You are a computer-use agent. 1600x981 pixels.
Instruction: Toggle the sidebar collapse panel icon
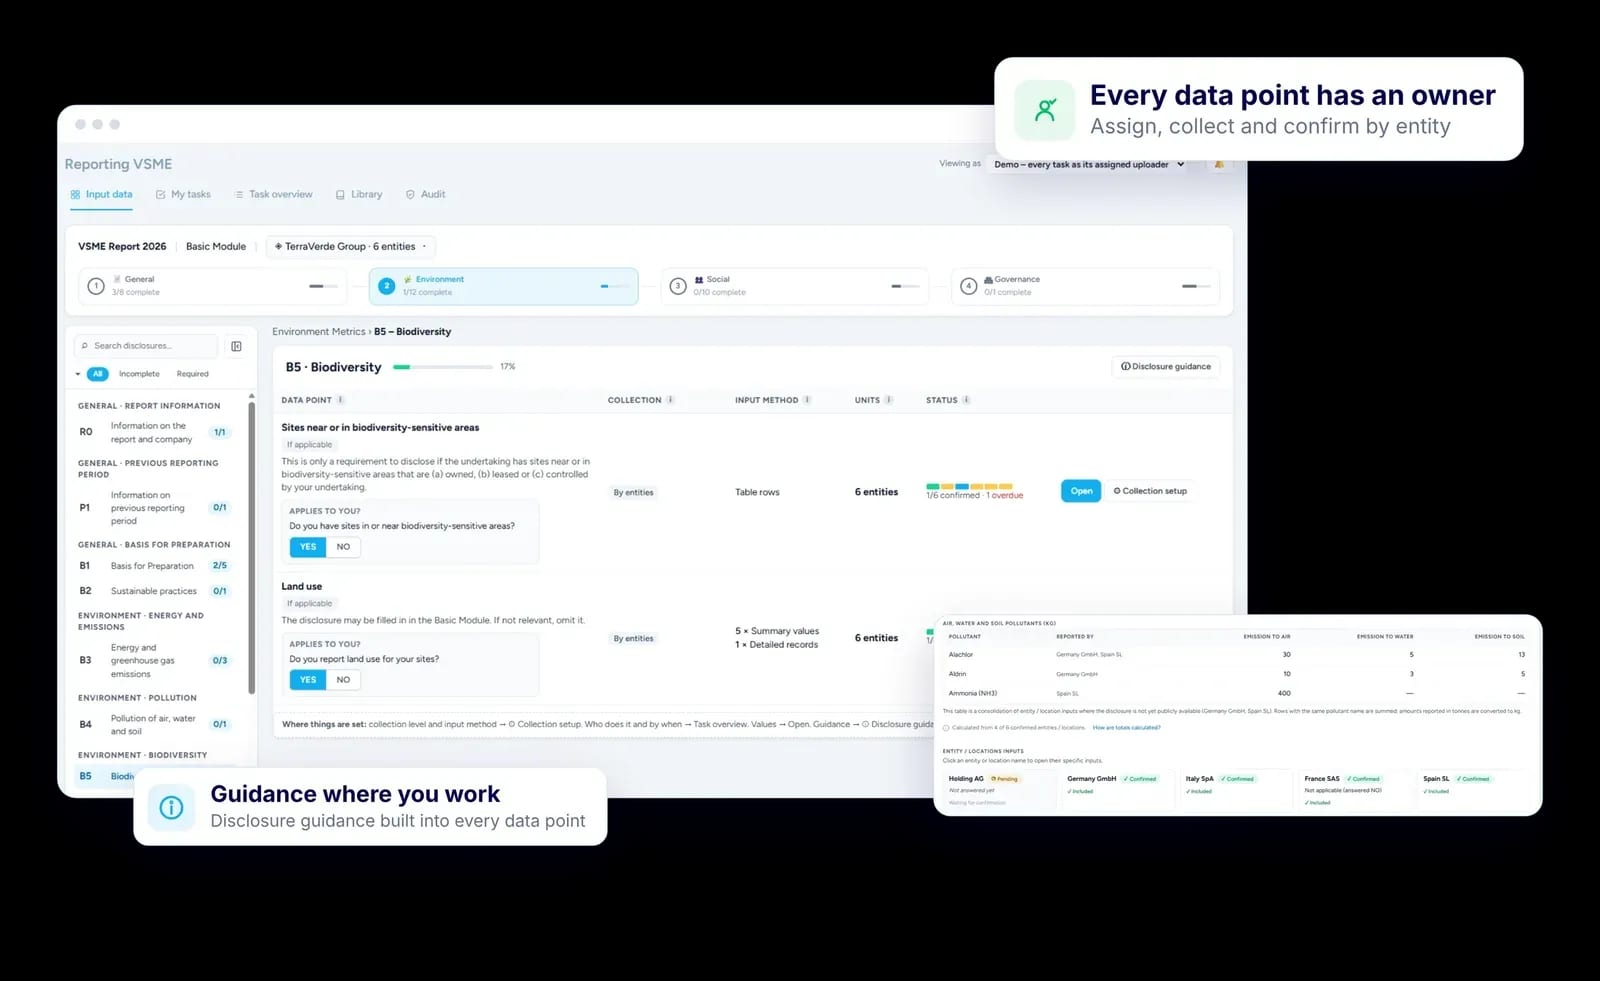(x=236, y=346)
